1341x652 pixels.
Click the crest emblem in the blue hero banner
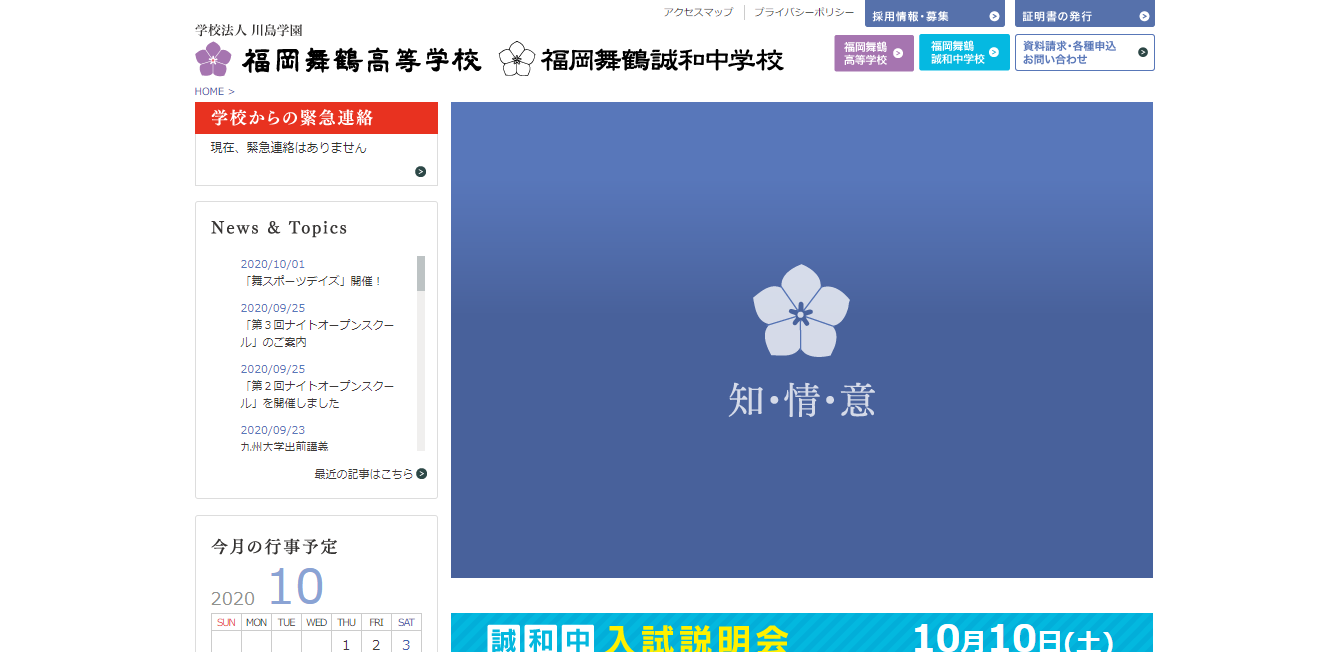(800, 312)
